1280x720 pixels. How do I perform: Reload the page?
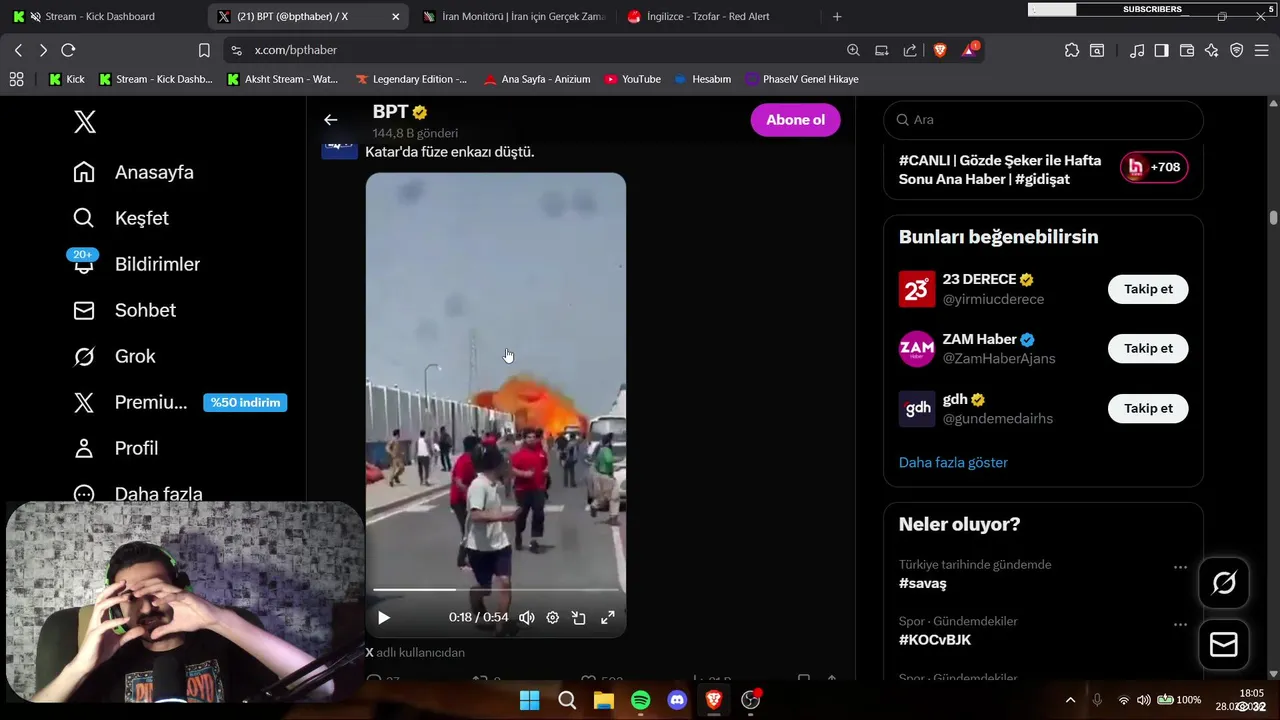click(x=68, y=50)
